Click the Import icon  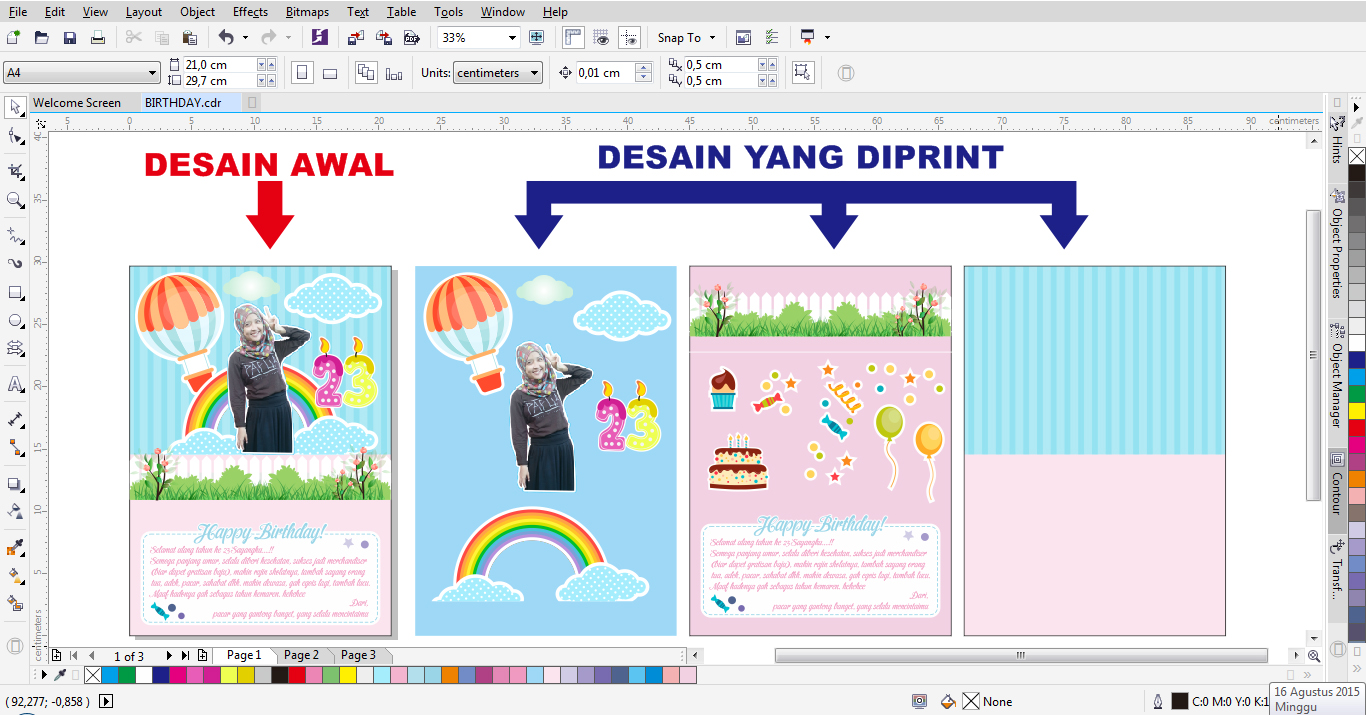pyautogui.click(x=355, y=38)
